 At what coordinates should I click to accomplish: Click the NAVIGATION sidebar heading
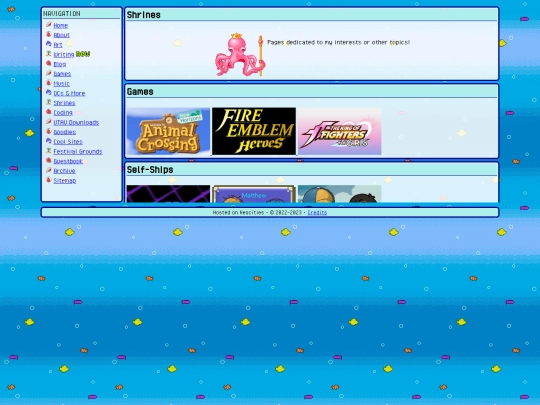pos(62,13)
